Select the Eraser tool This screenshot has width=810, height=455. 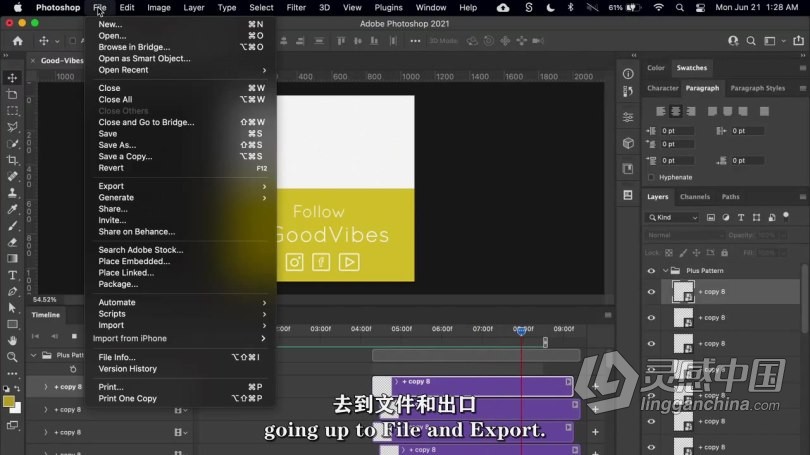(x=12, y=242)
